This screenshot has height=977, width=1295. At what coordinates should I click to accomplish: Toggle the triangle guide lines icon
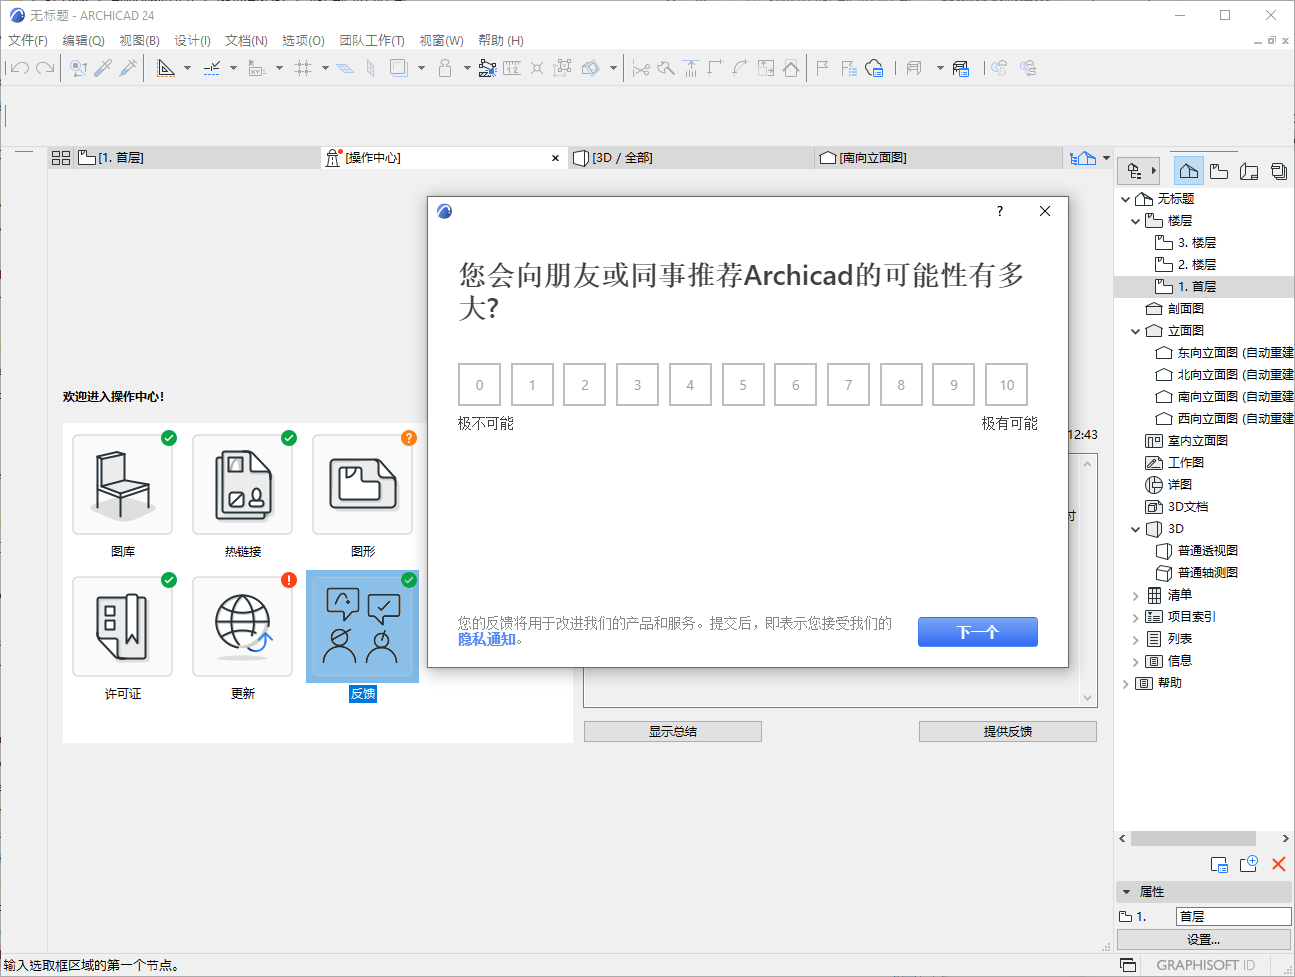tap(166, 68)
